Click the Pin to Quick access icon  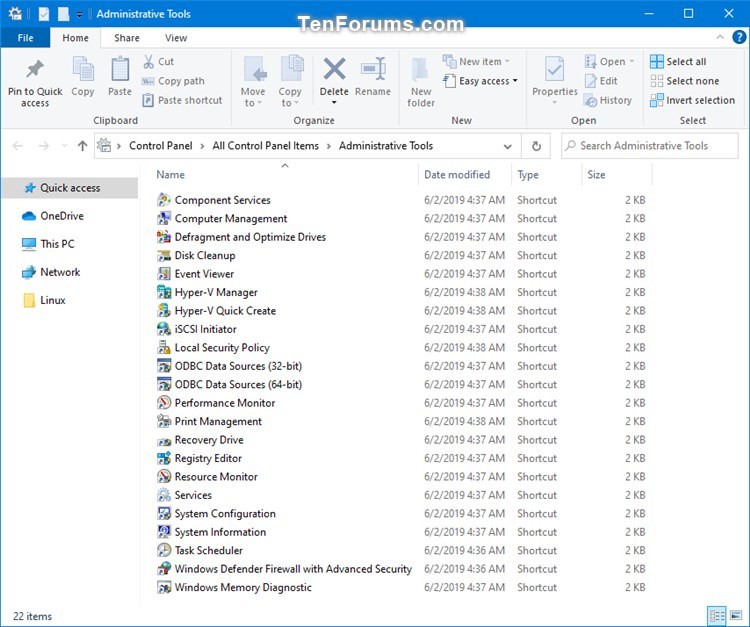tap(35, 69)
